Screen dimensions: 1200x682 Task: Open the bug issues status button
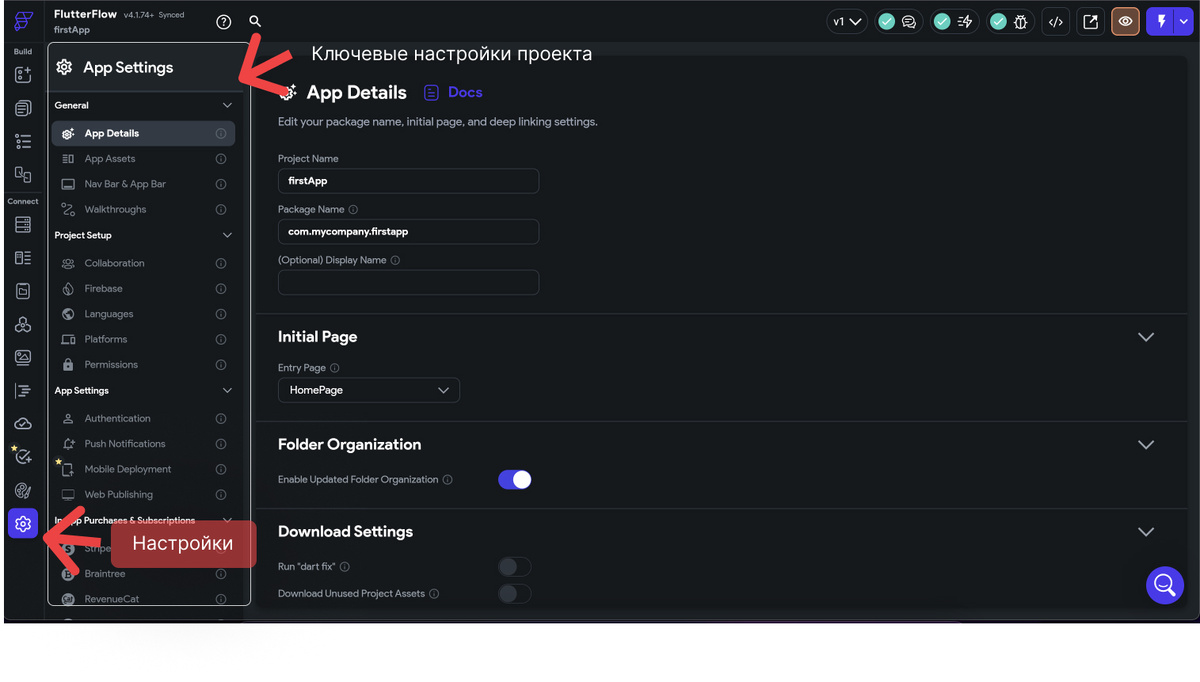[x=1009, y=21]
